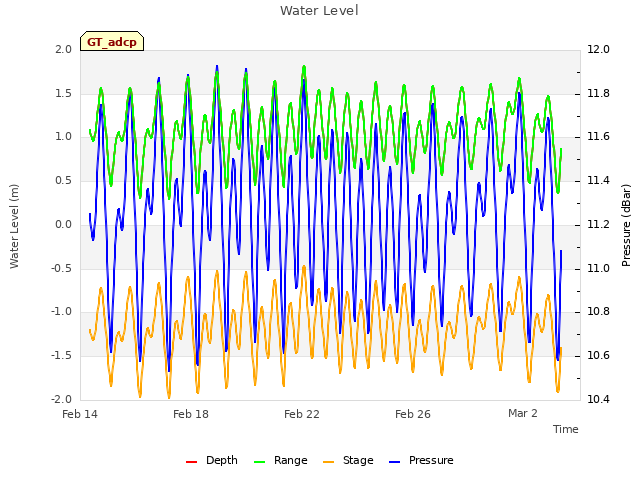This screenshot has width=640, height=480.
Task: Click the 11.2 right axis tick label
Action: (598, 224)
